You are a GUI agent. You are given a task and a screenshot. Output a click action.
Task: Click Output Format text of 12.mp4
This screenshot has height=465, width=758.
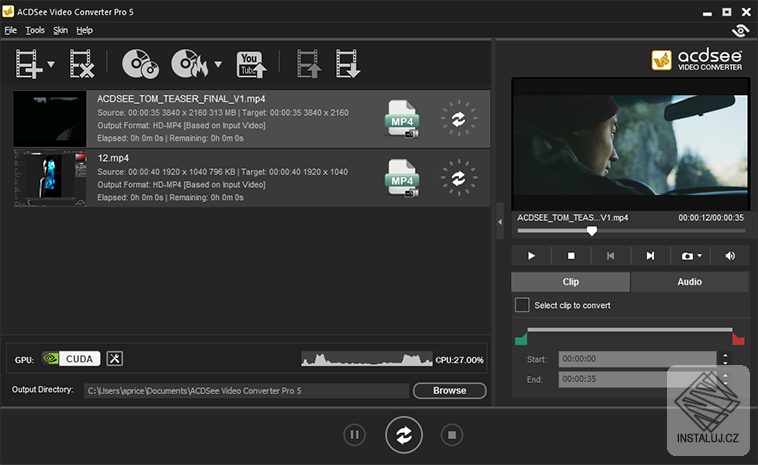coord(181,185)
